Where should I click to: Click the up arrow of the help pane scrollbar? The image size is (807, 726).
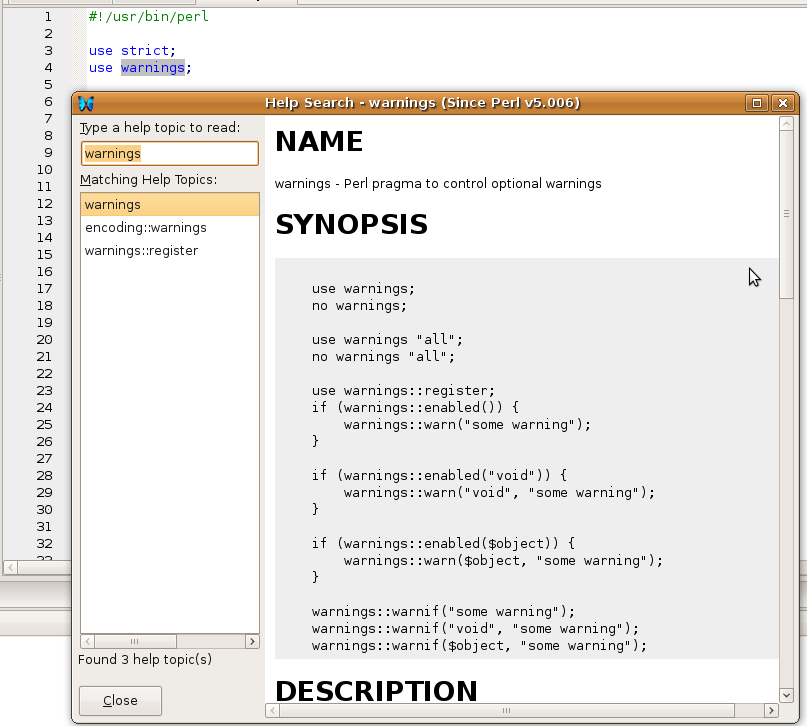pyautogui.click(x=786, y=124)
